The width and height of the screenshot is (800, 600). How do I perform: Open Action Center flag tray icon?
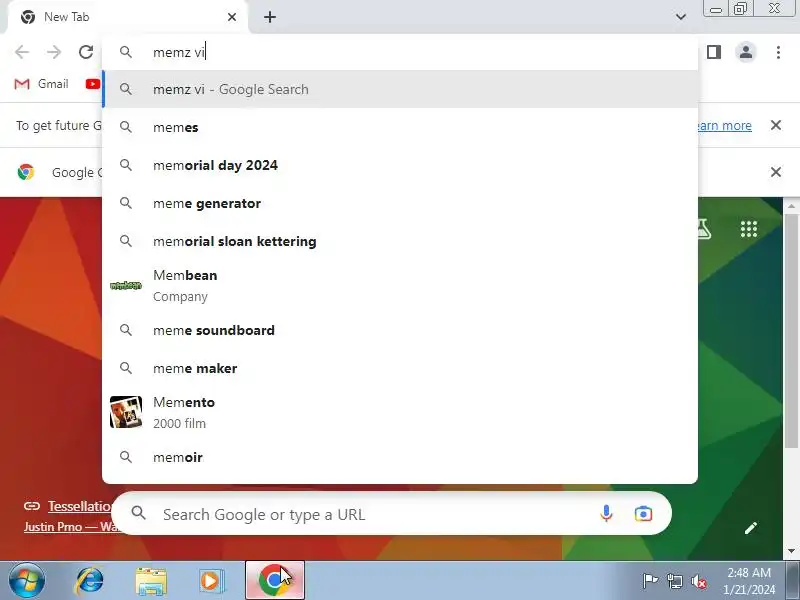pos(650,581)
